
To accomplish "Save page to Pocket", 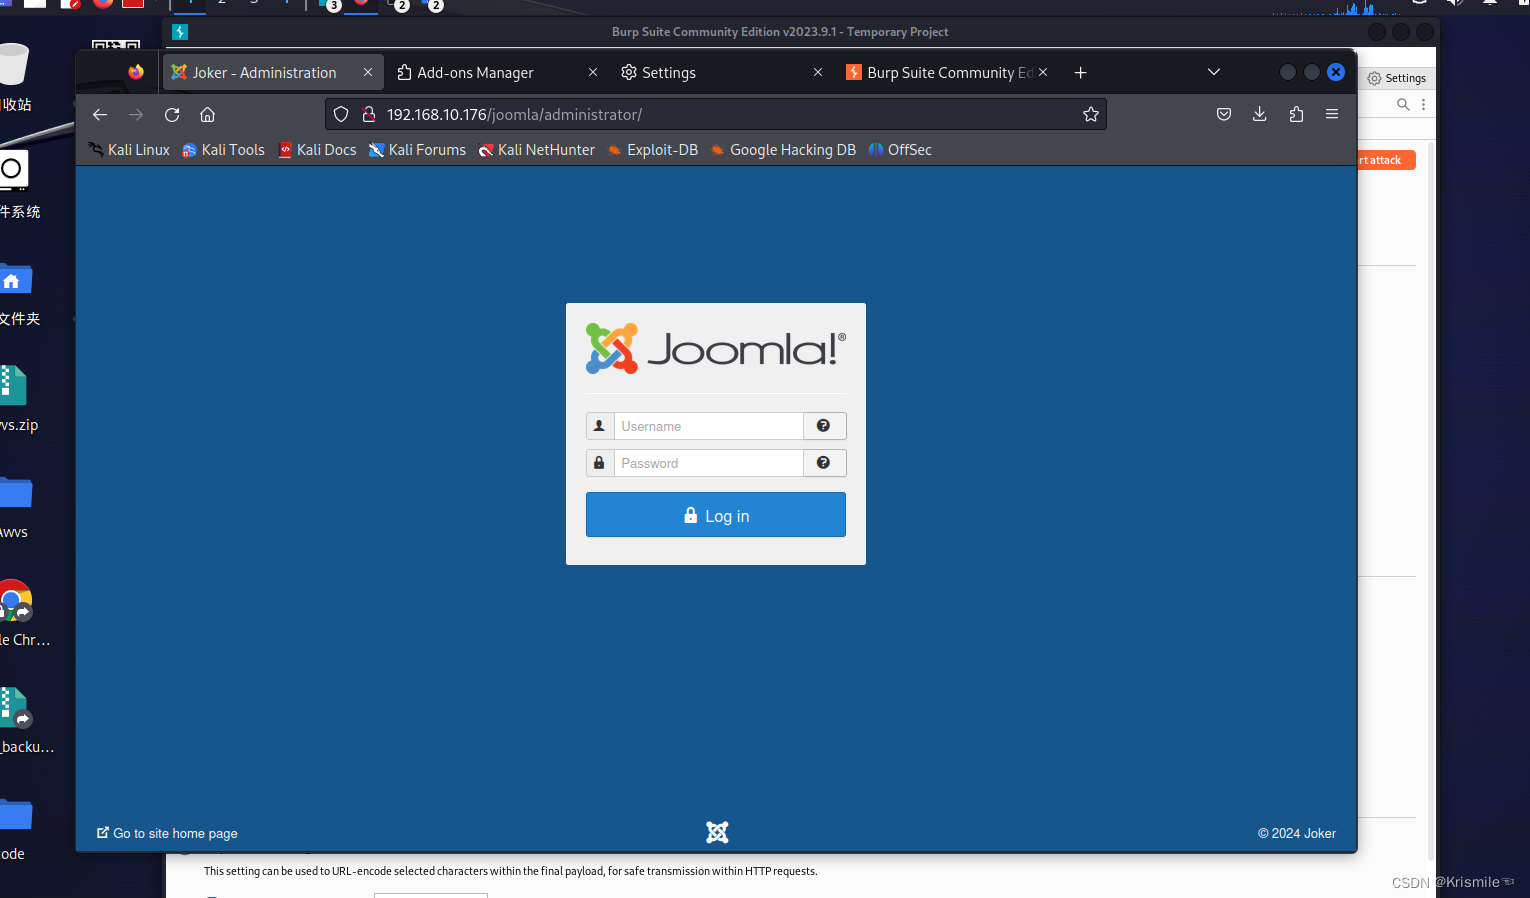I will tap(1224, 115).
